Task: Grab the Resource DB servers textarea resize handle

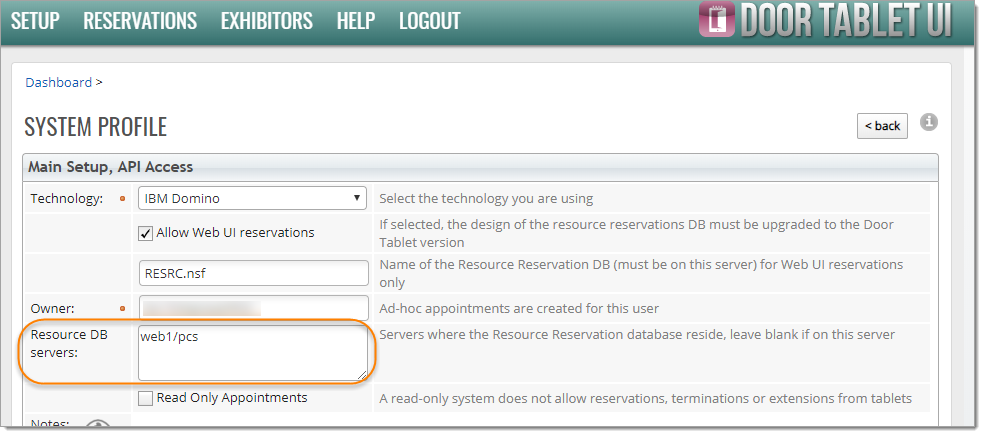Action: [x=361, y=375]
